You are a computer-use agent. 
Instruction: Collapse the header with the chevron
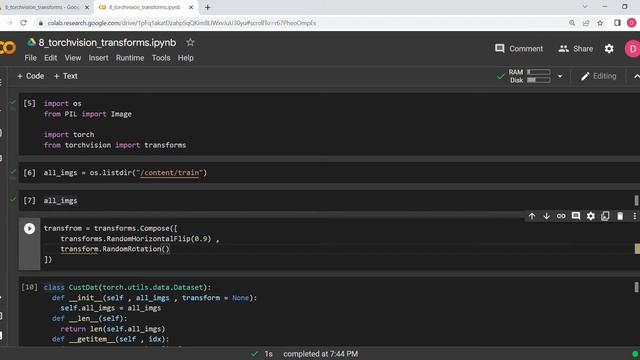coord(636,76)
